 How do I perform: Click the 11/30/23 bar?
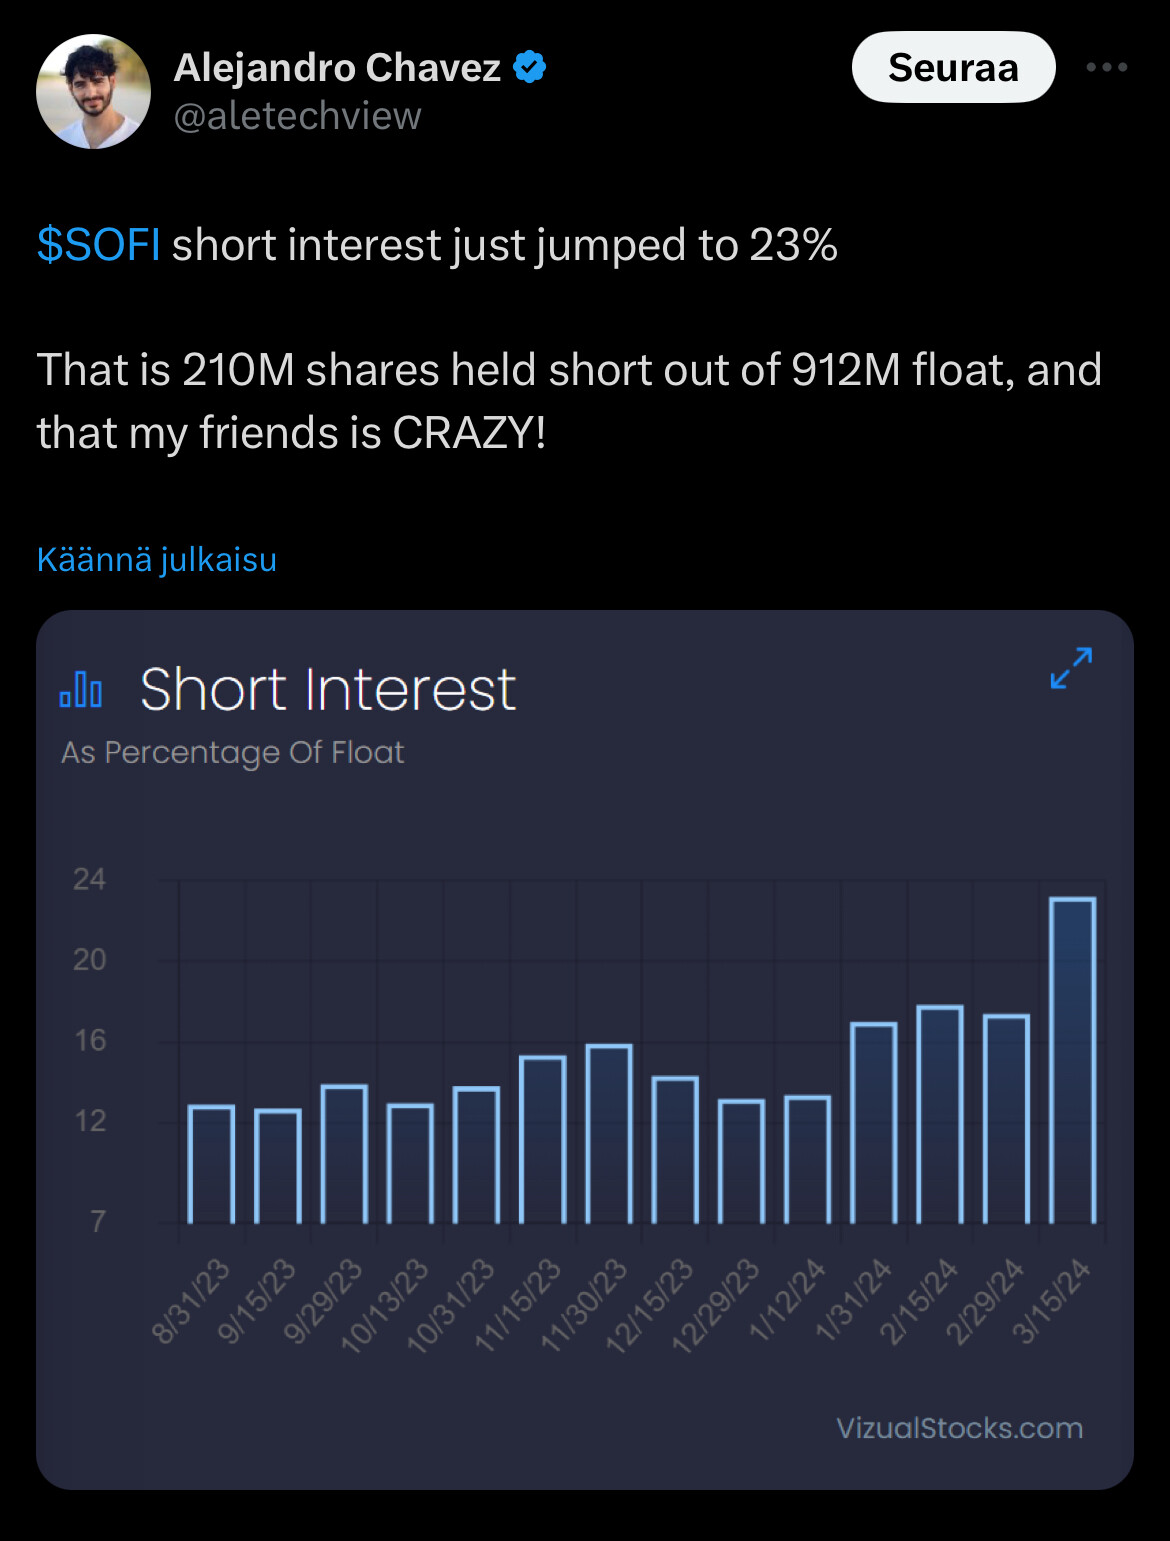pos(609,1133)
